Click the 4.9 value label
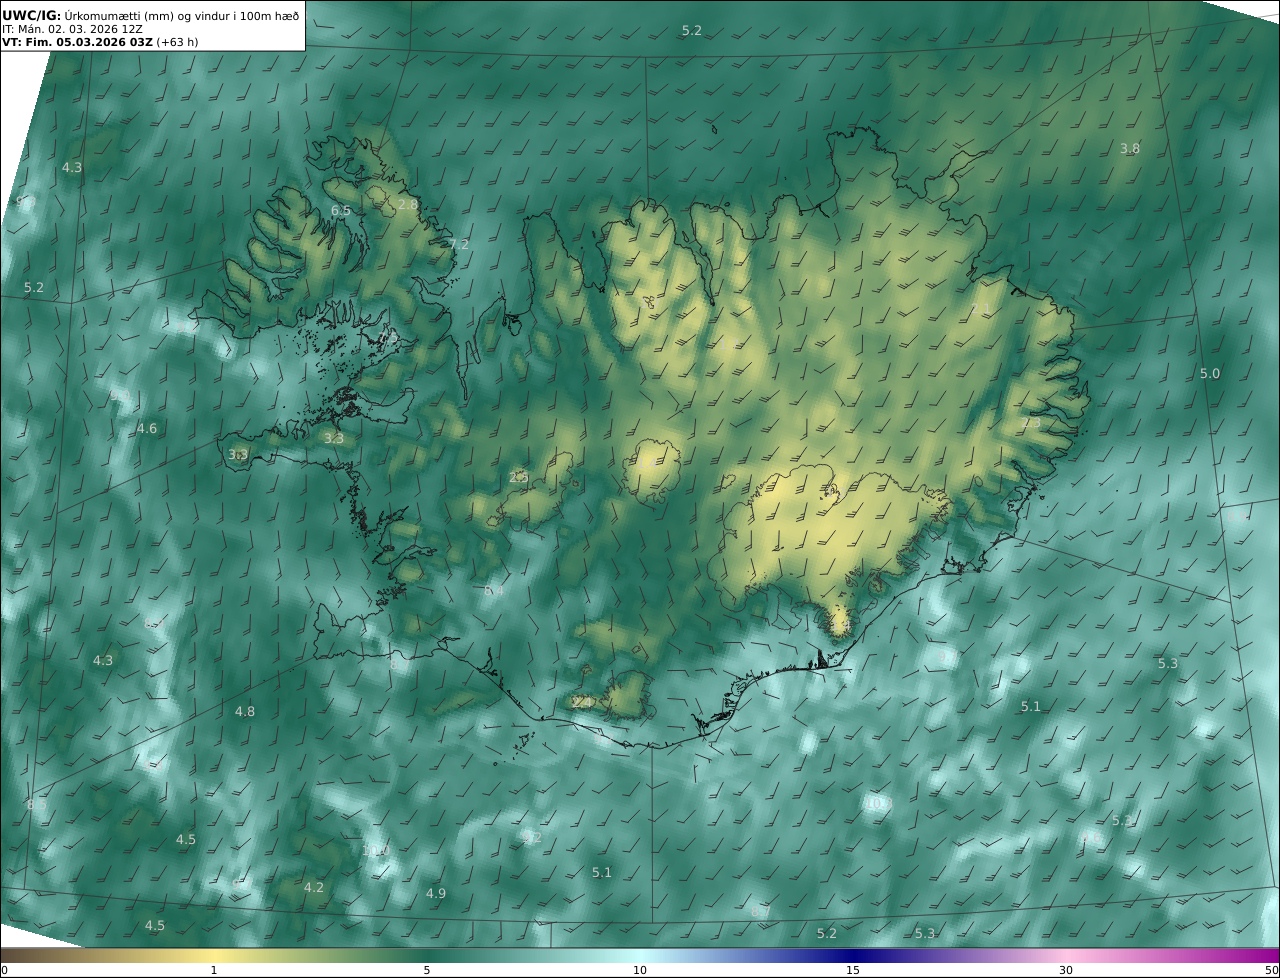This screenshot has height=978, width=1280. (436, 893)
